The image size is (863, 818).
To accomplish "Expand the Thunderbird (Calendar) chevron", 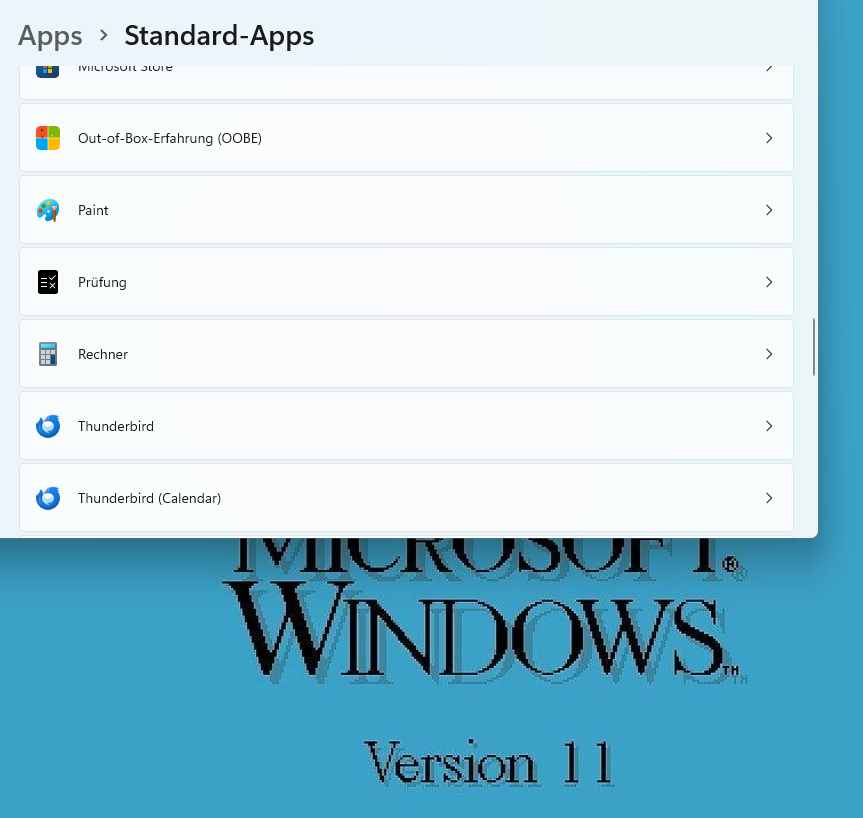I will (x=769, y=498).
